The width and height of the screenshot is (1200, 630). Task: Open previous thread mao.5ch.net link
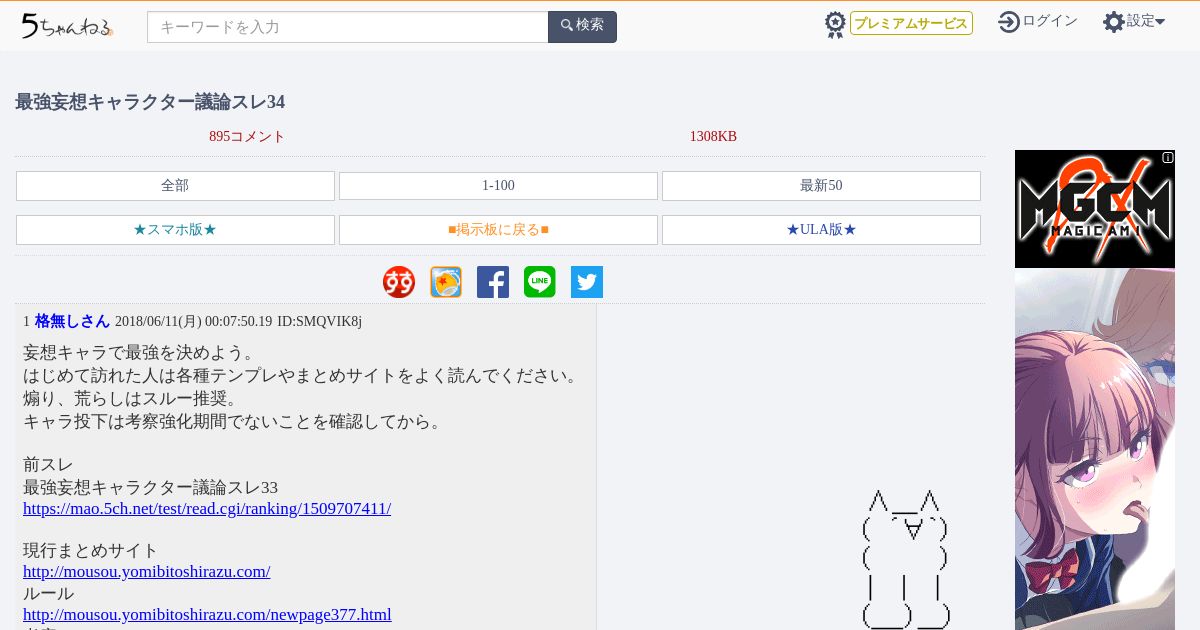[207, 509]
